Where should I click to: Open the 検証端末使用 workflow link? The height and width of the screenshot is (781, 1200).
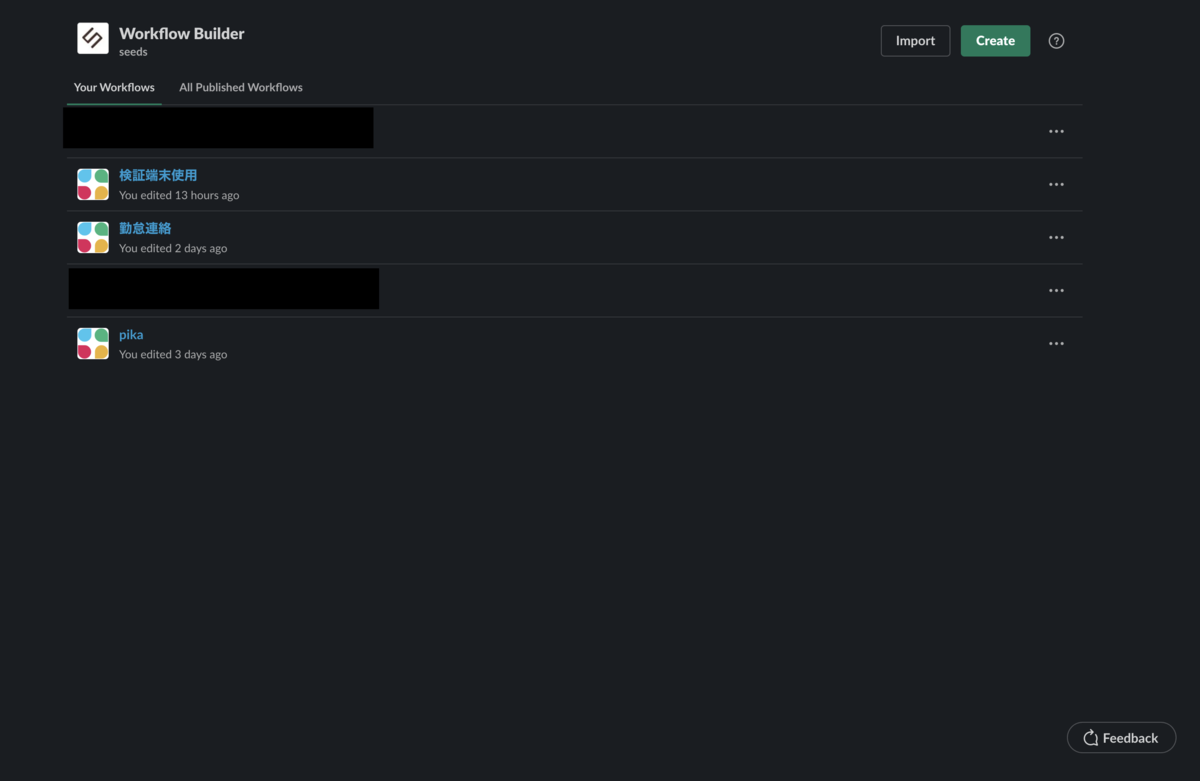158,175
